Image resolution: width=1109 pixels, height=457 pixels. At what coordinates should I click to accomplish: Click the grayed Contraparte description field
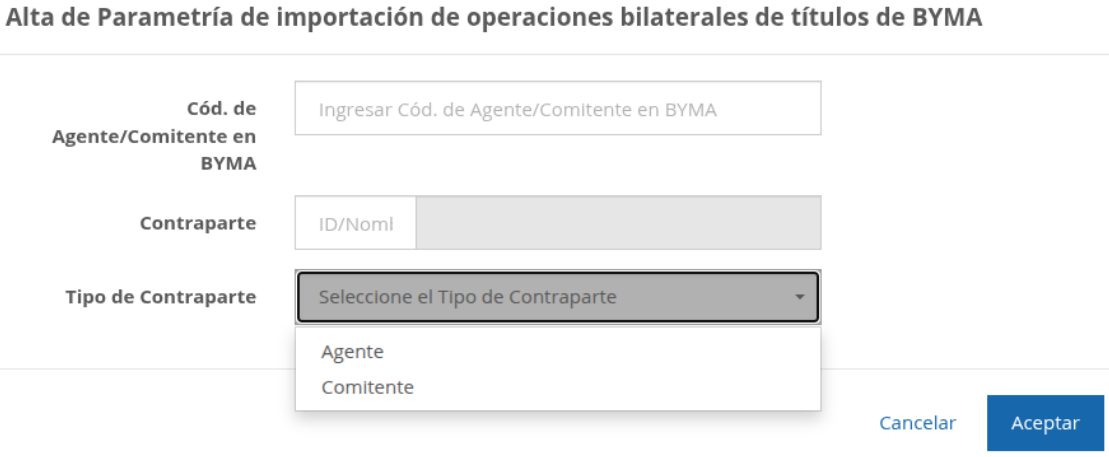[617, 223]
